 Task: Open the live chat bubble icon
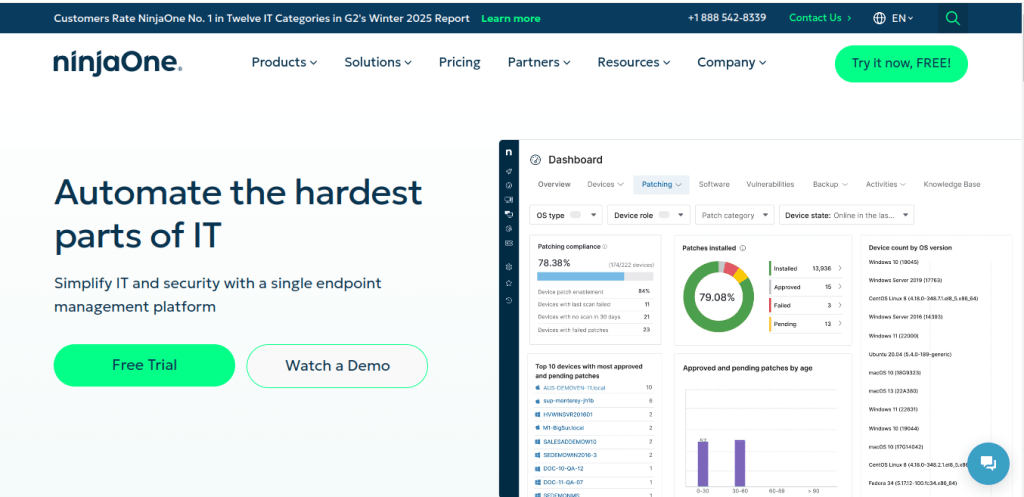click(x=988, y=462)
